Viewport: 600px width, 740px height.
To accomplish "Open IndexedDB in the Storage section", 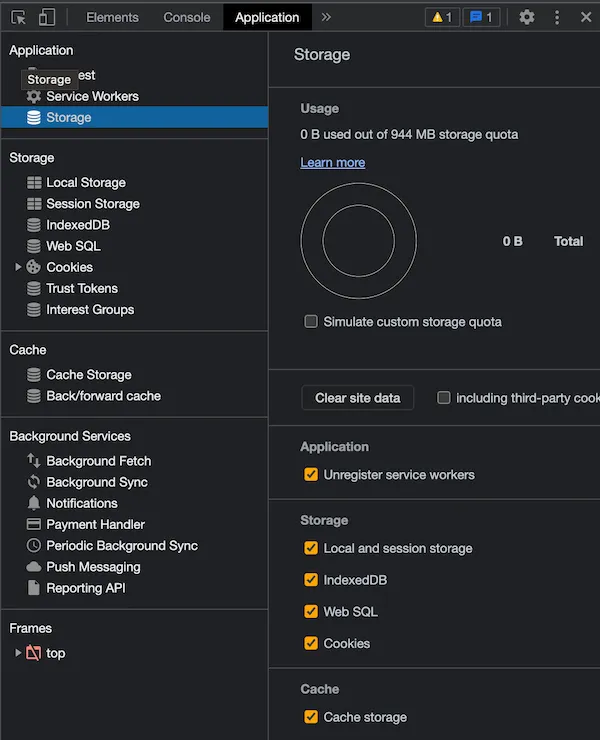I will tap(77, 225).
